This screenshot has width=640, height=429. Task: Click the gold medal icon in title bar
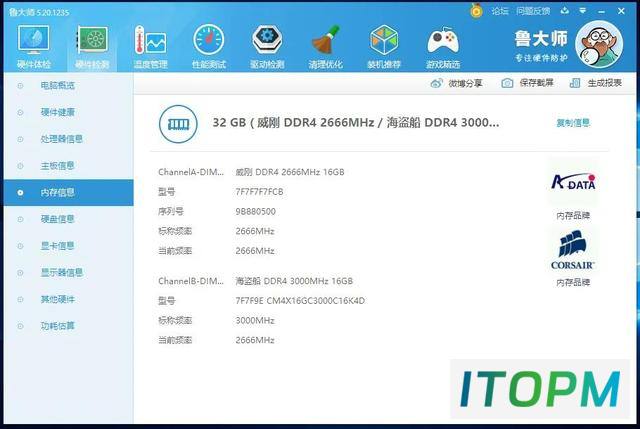tap(476, 11)
